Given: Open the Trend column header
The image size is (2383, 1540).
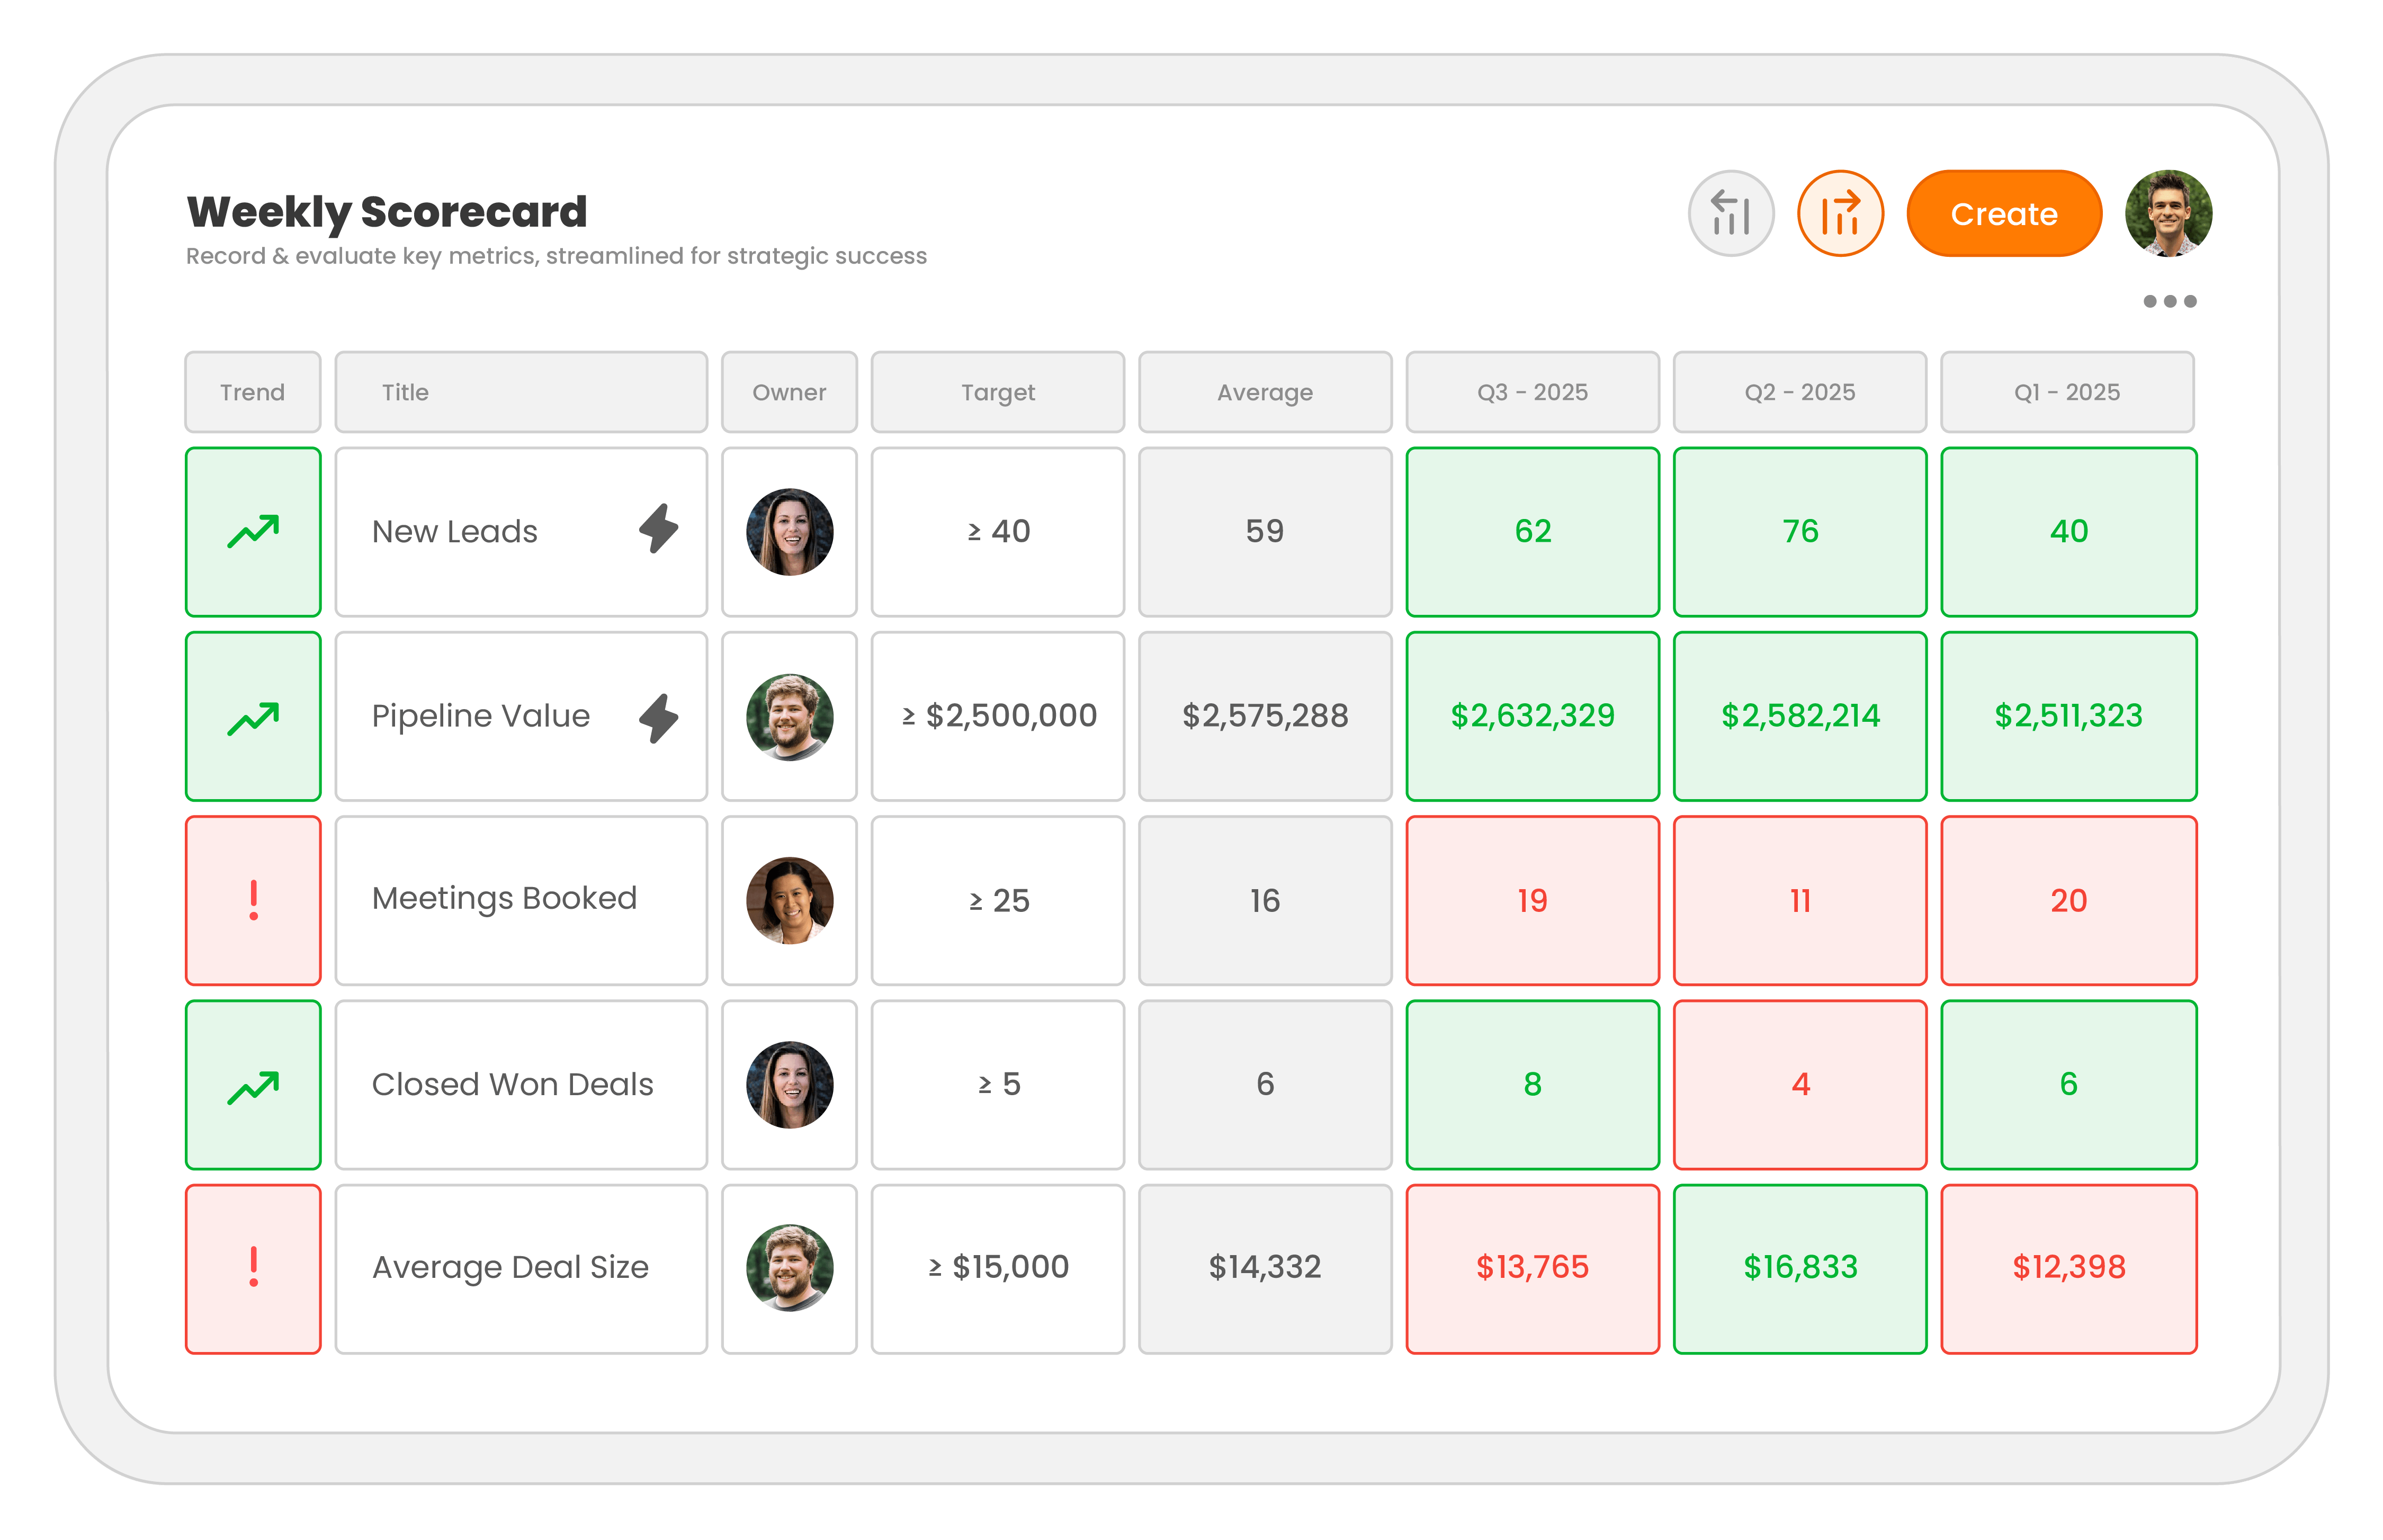Looking at the screenshot, I should 252,392.
